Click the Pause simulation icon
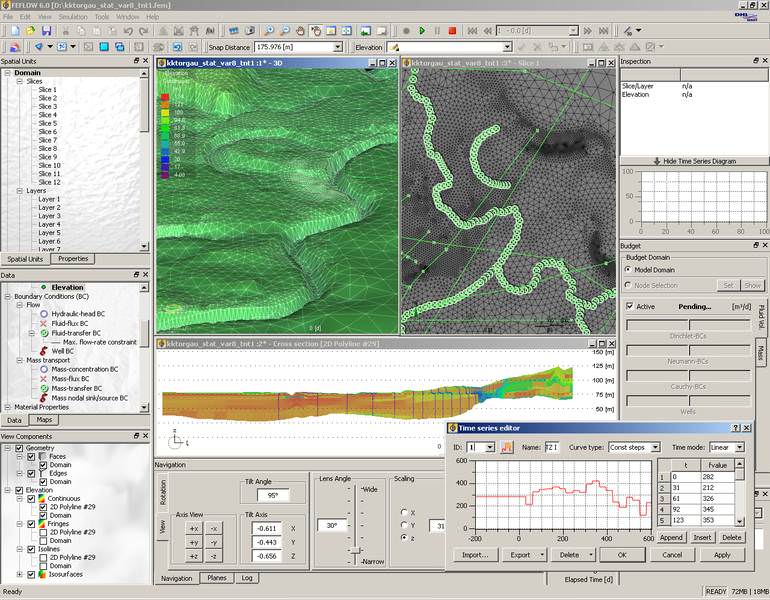 pos(437,31)
